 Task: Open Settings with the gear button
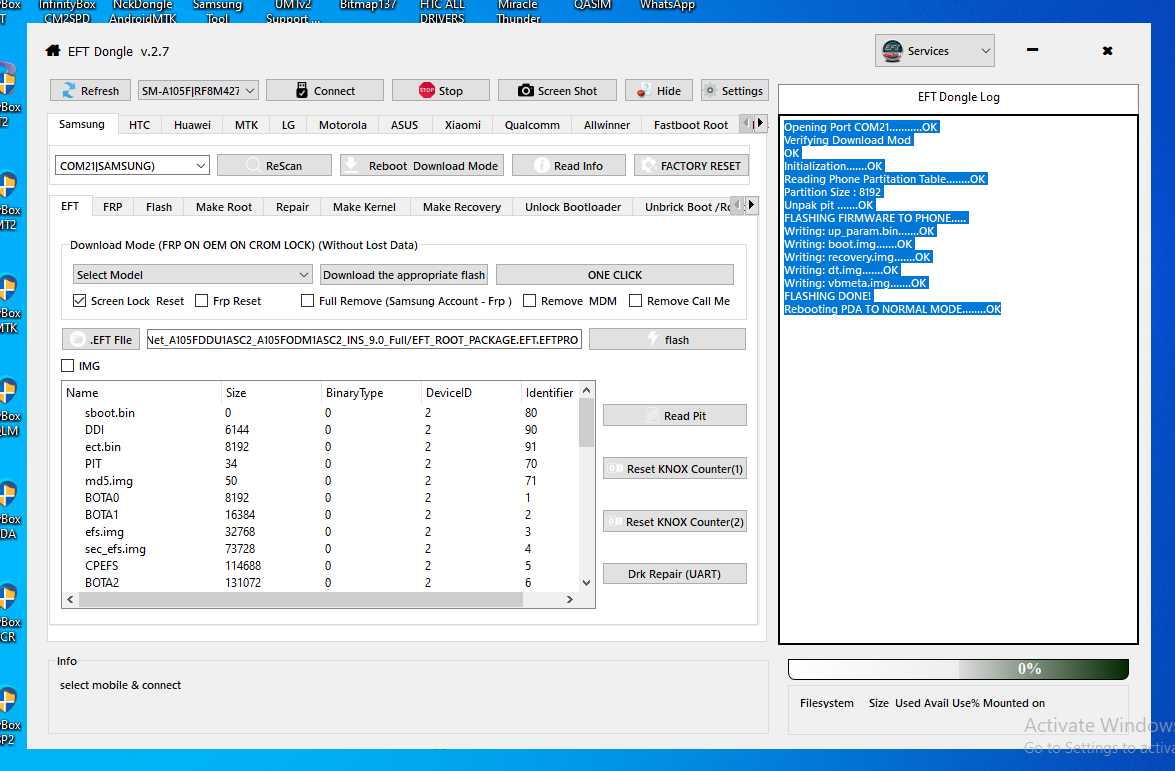click(x=734, y=91)
